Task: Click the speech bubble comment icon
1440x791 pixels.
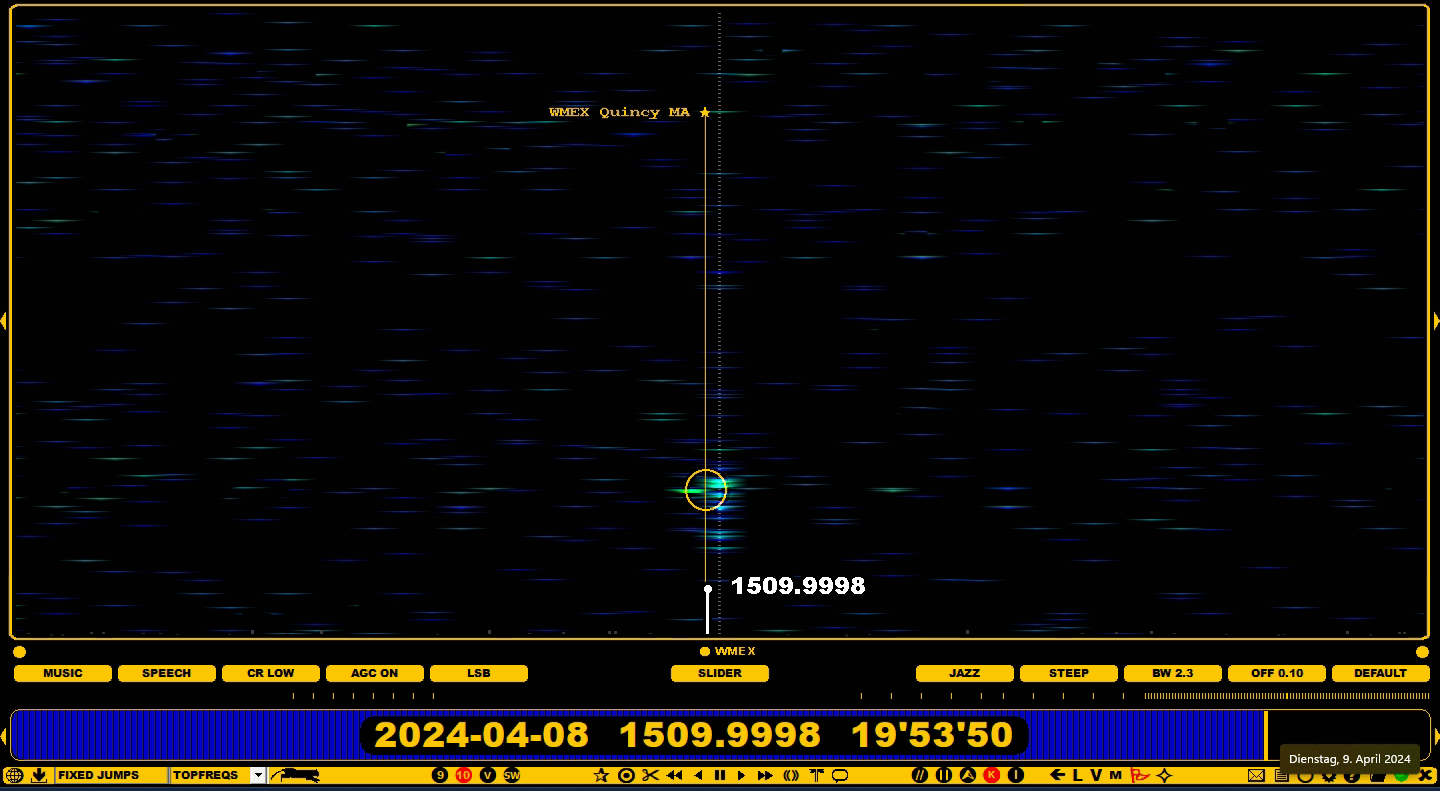Action: pos(840,775)
